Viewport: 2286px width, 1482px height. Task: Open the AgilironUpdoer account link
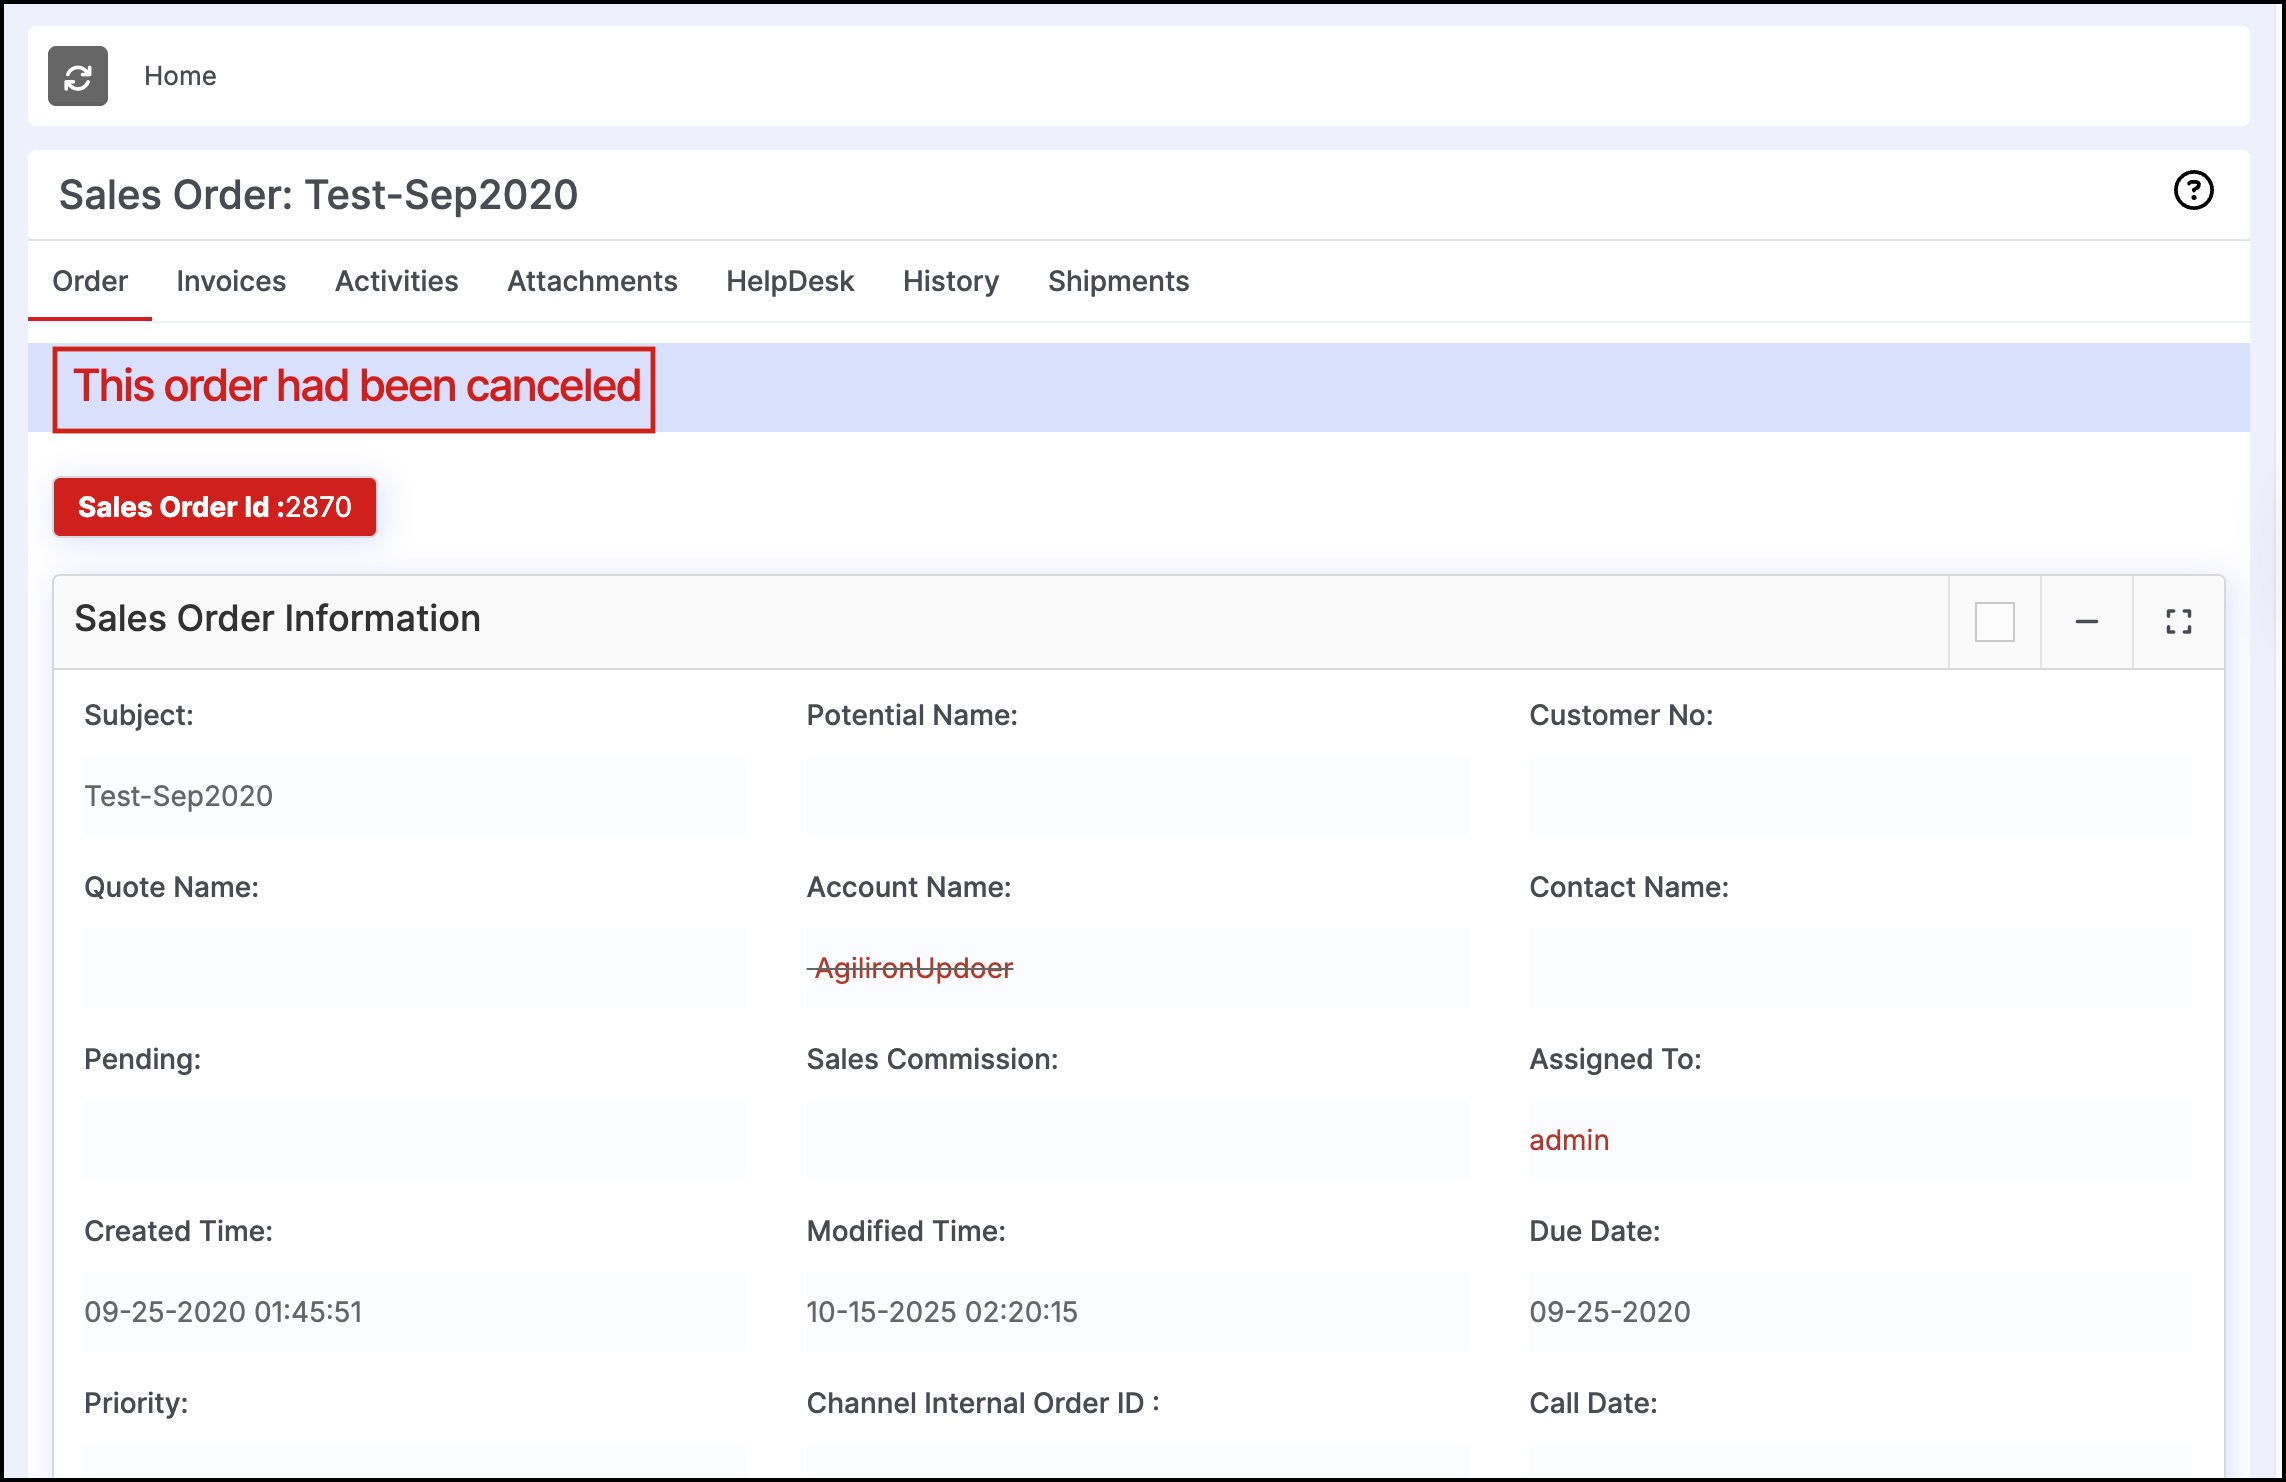click(x=913, y=968)
